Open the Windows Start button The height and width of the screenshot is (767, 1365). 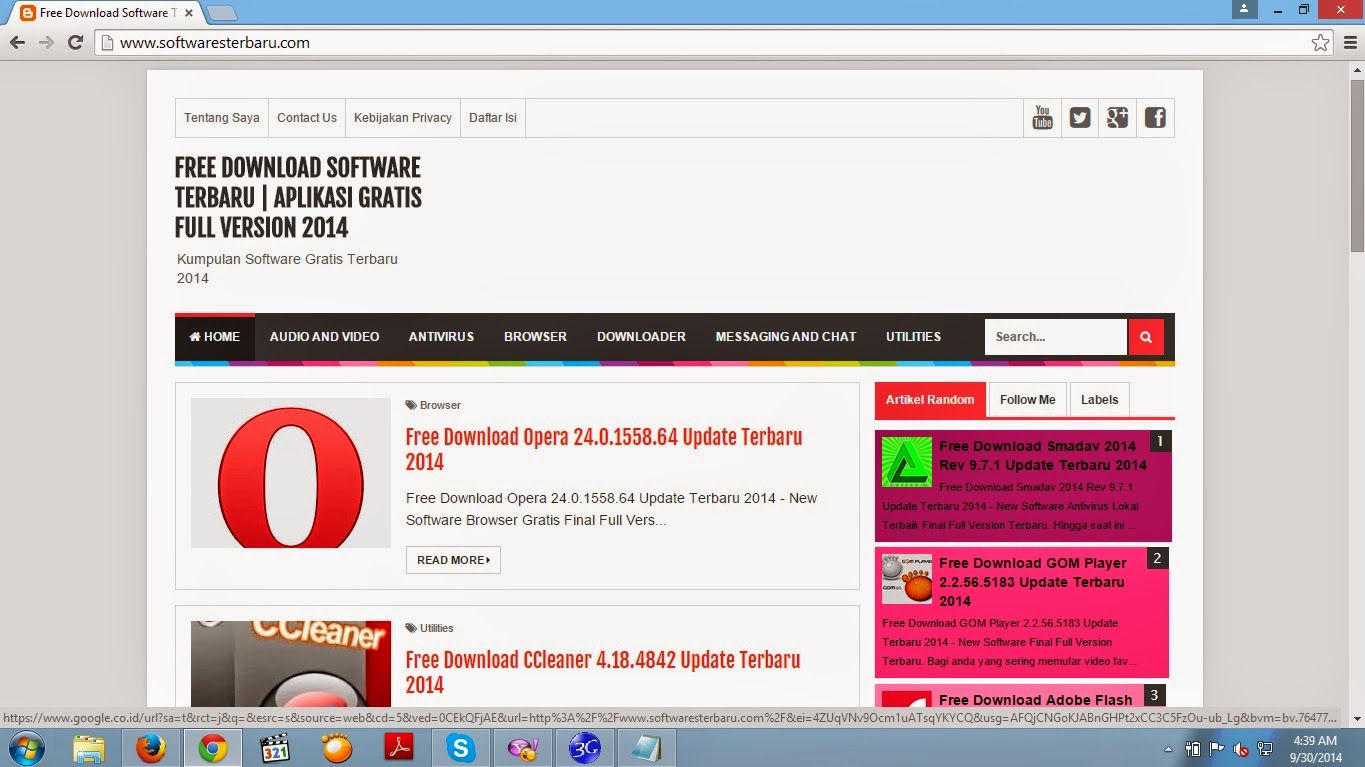click(25, 748)
